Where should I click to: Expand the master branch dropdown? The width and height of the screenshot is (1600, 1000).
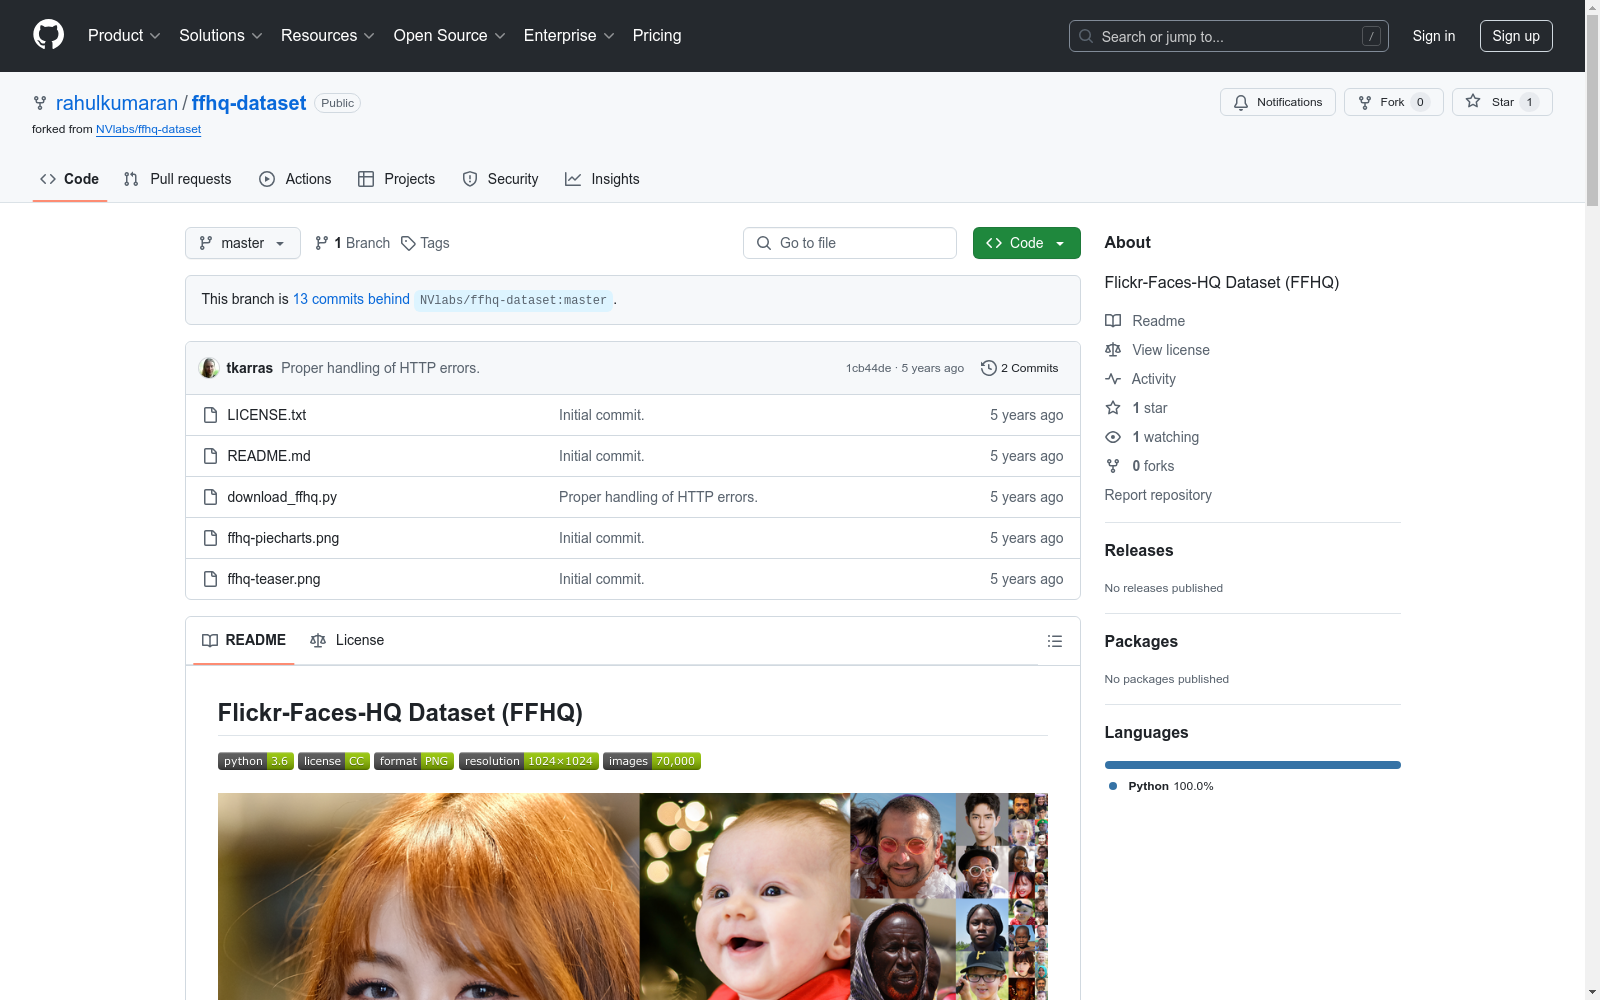tap(242, 243)
